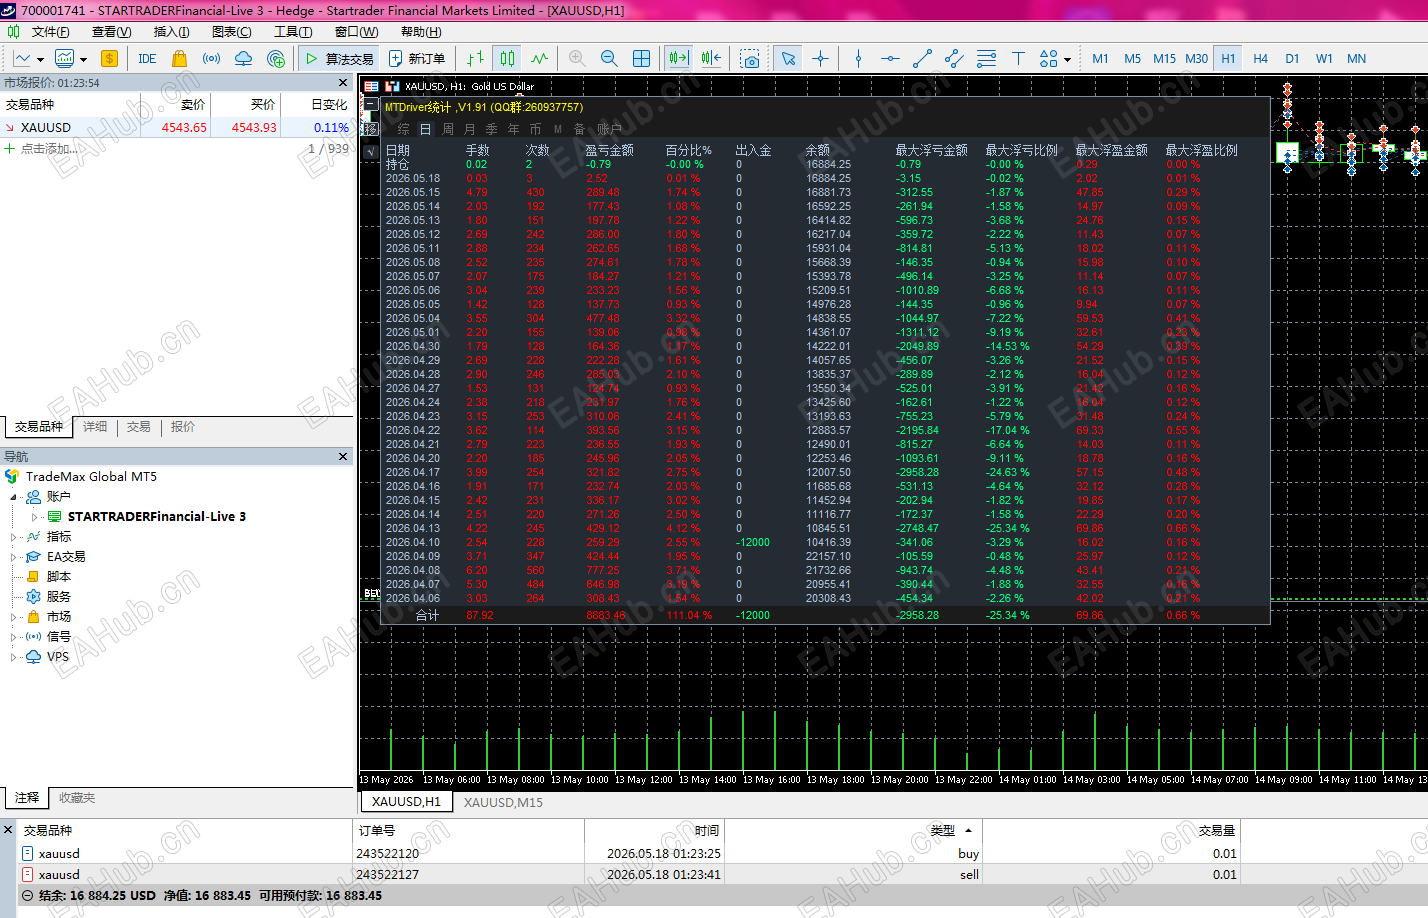
Task: Select the trendline drawing tool
Action: pos(922,59)
